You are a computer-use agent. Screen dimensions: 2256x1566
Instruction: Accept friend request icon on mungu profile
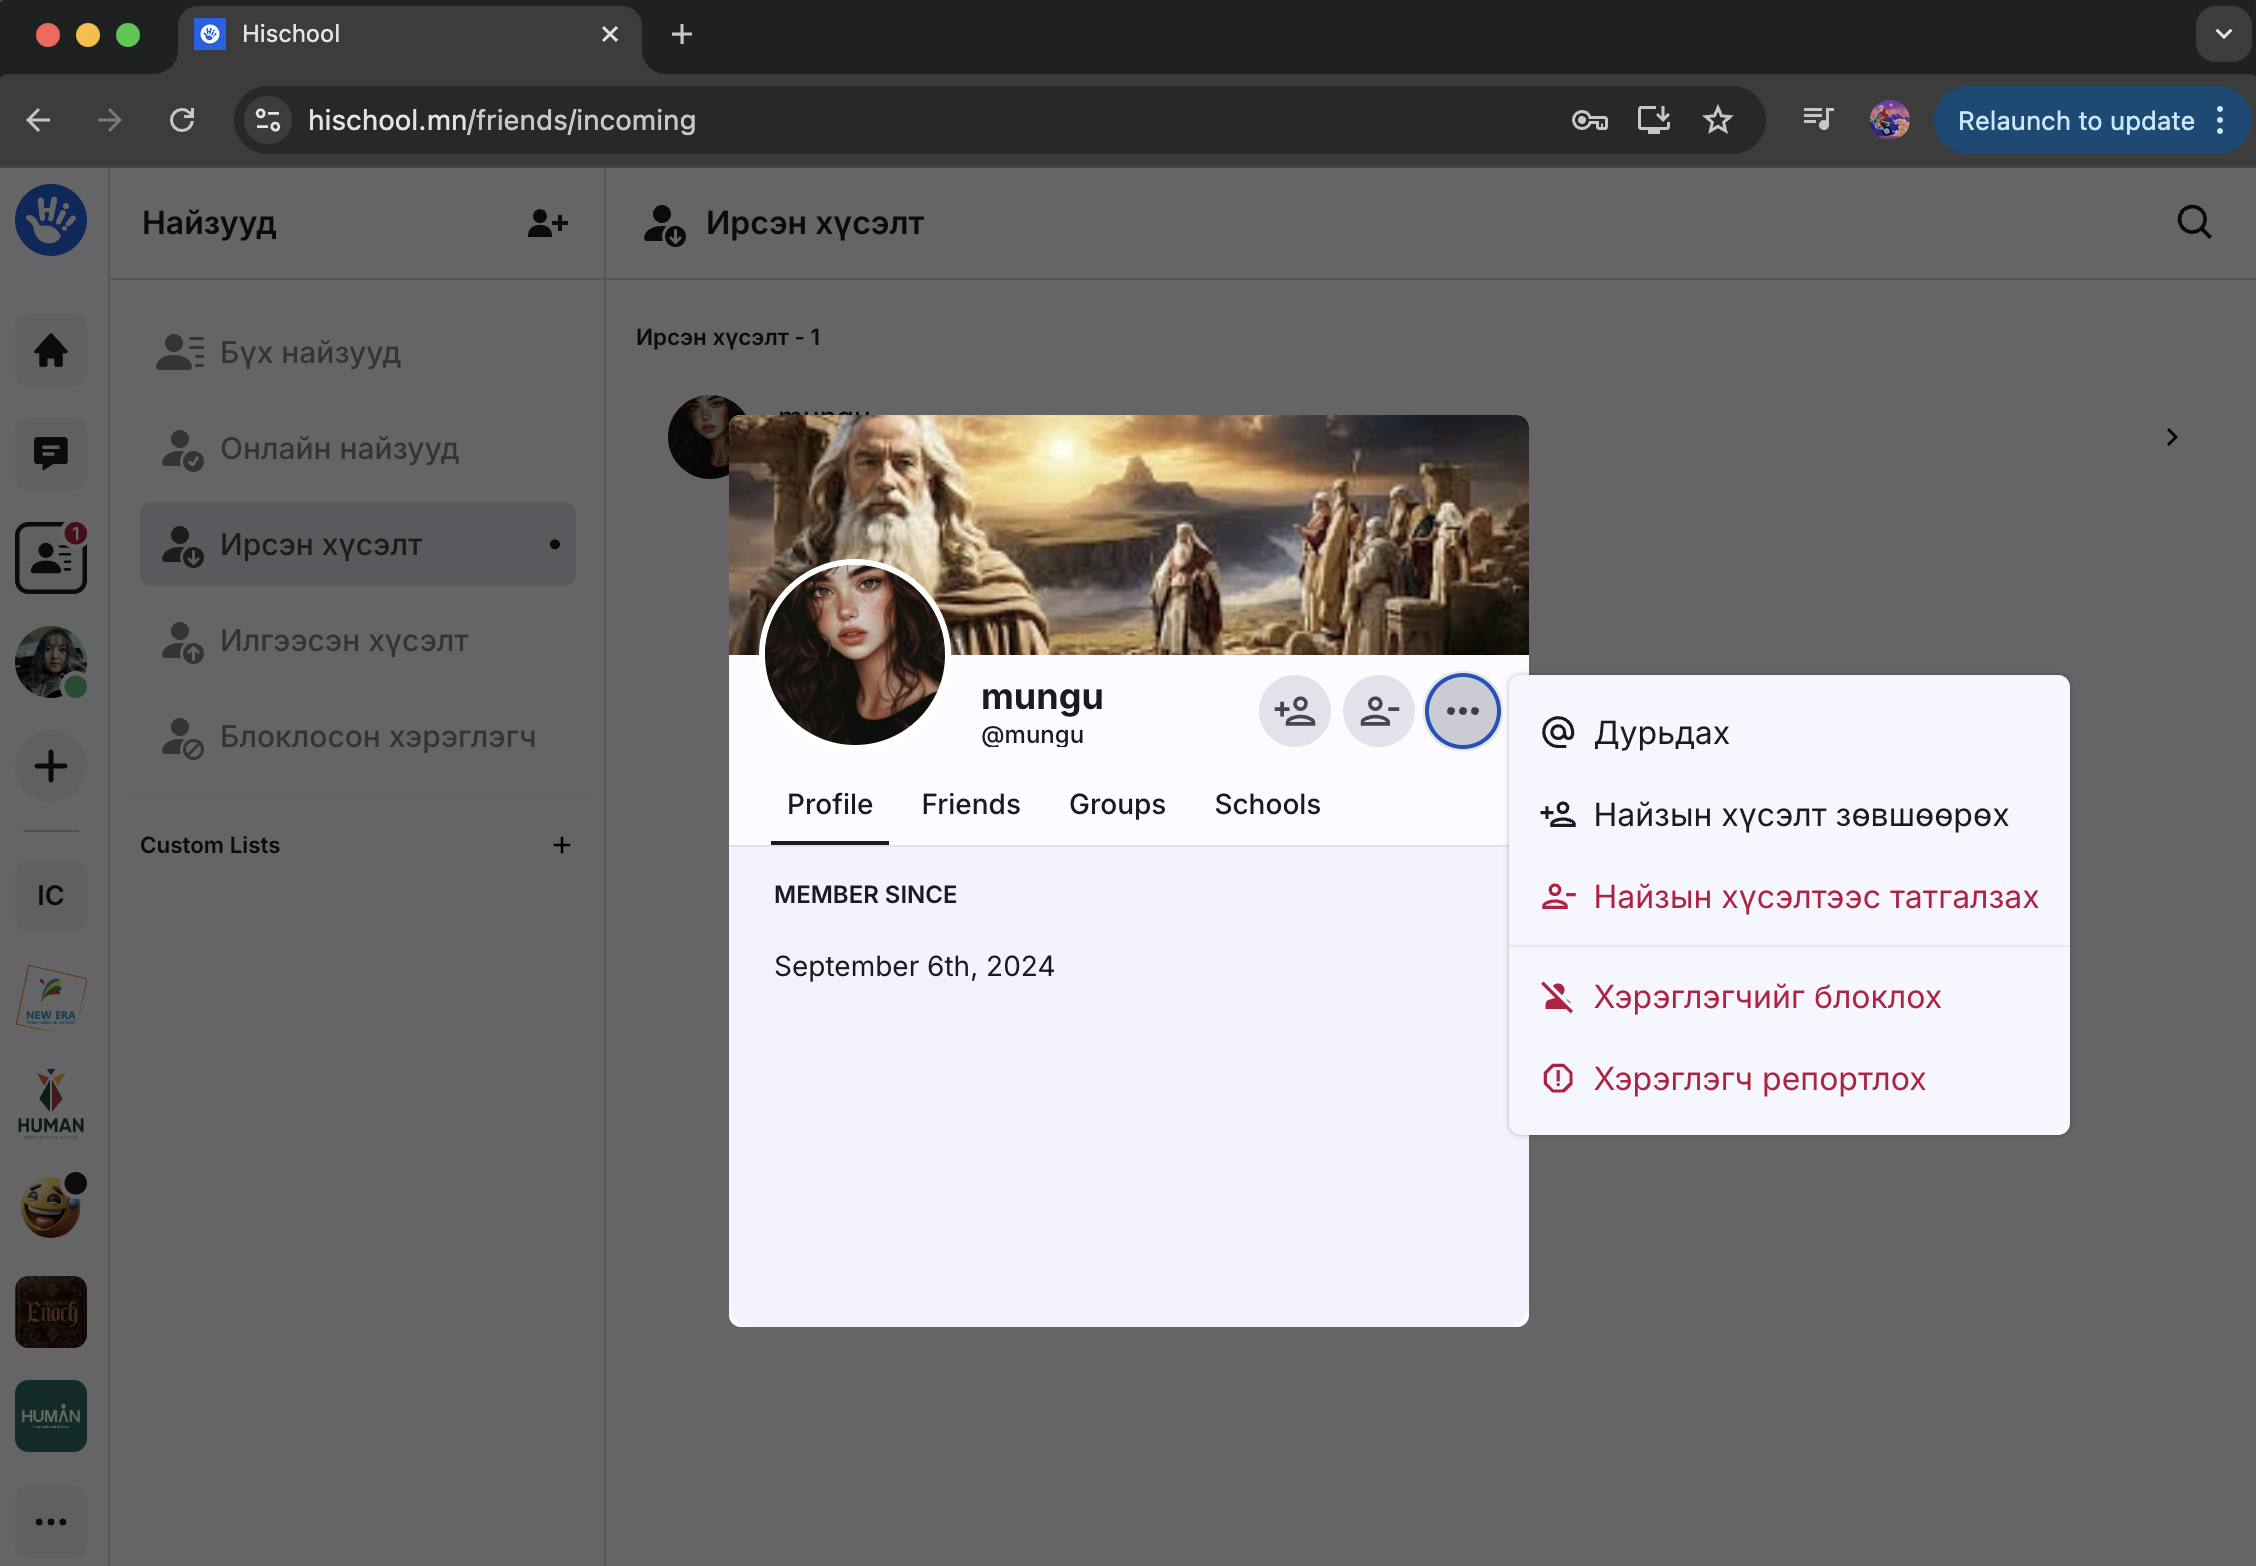[1294, 711]
